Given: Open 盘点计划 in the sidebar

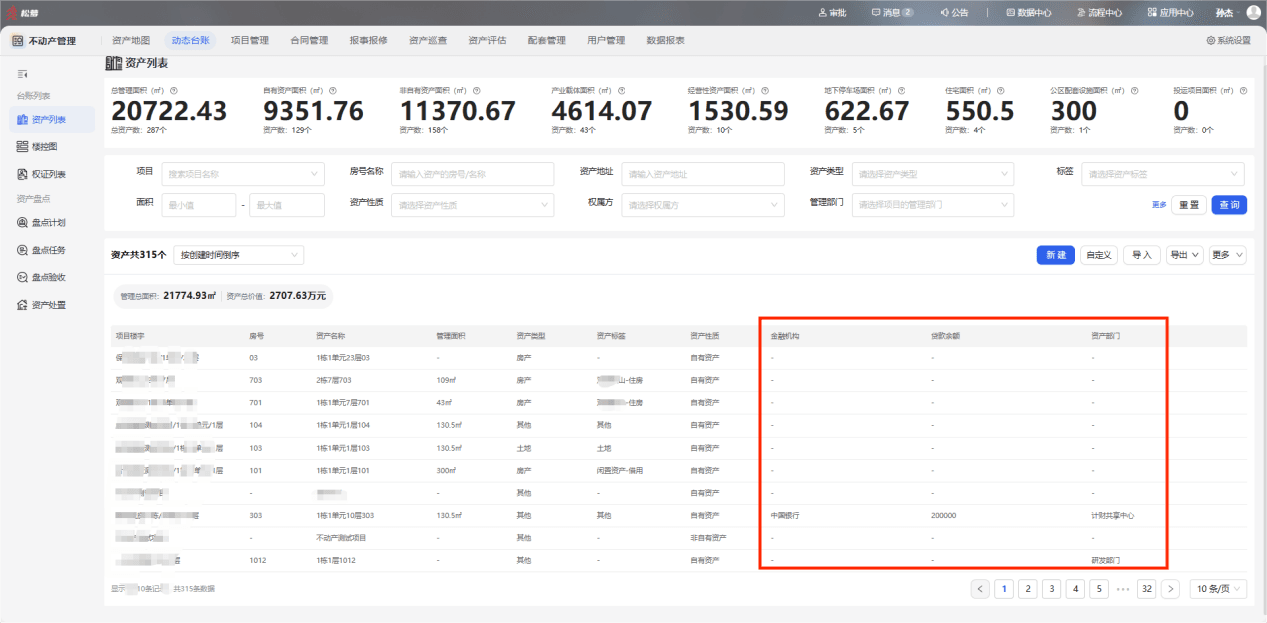Looking at the screenshot, I should (41, 223).
